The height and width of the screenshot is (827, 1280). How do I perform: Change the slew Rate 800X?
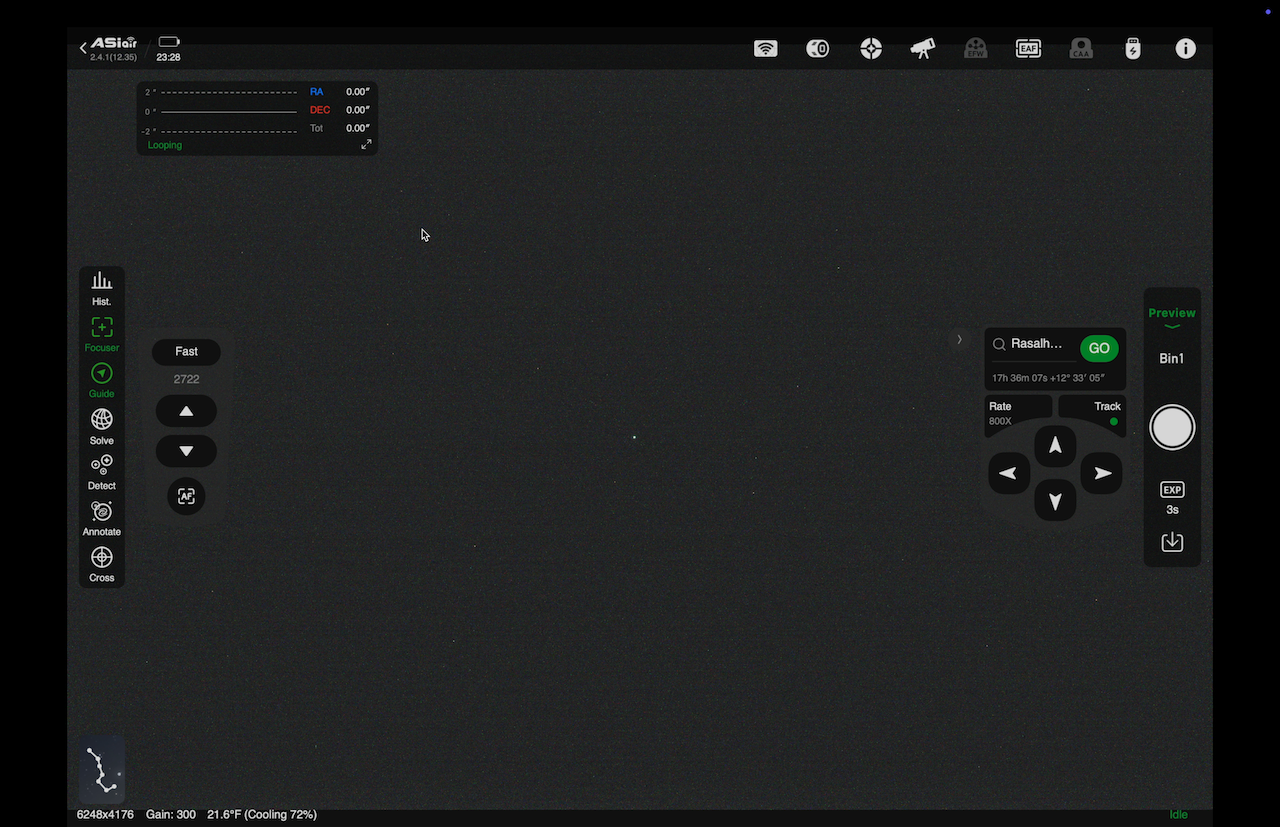(1017, 413)
